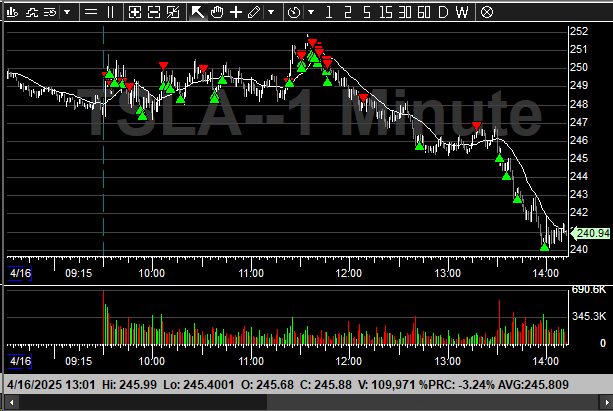The width and height of the screenshot is (613, 411).
Task: Click the 240.94 current price label
Action: [590, 233]
